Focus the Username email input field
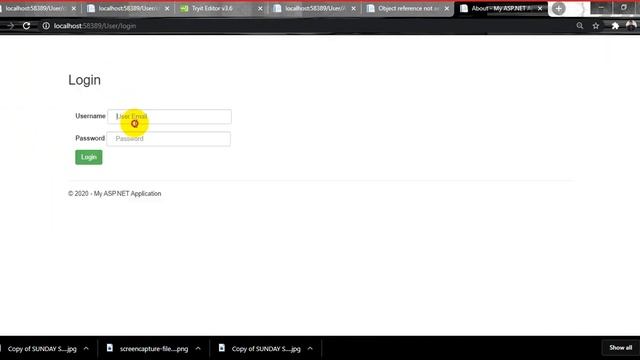This screenshot has width=640, height=360. [169, 117]
